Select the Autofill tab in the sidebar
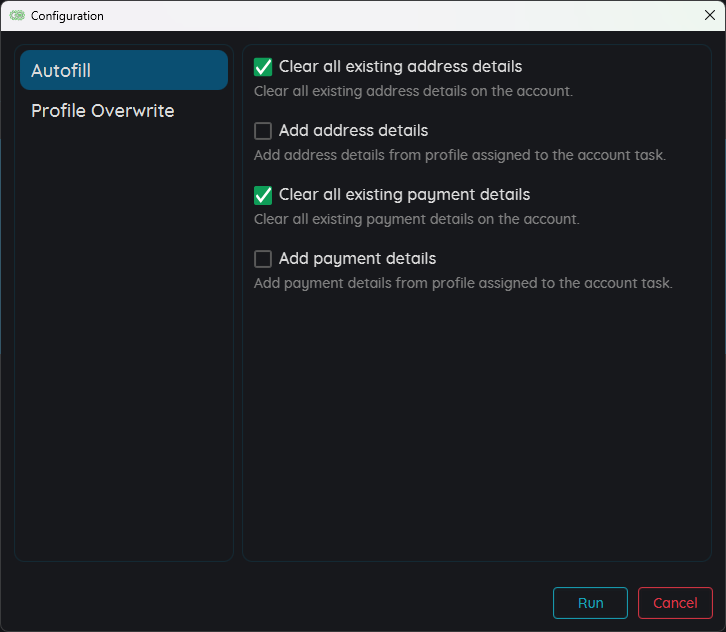The height and width of the screenshot is (632, 726). click(x=124, y=70)
